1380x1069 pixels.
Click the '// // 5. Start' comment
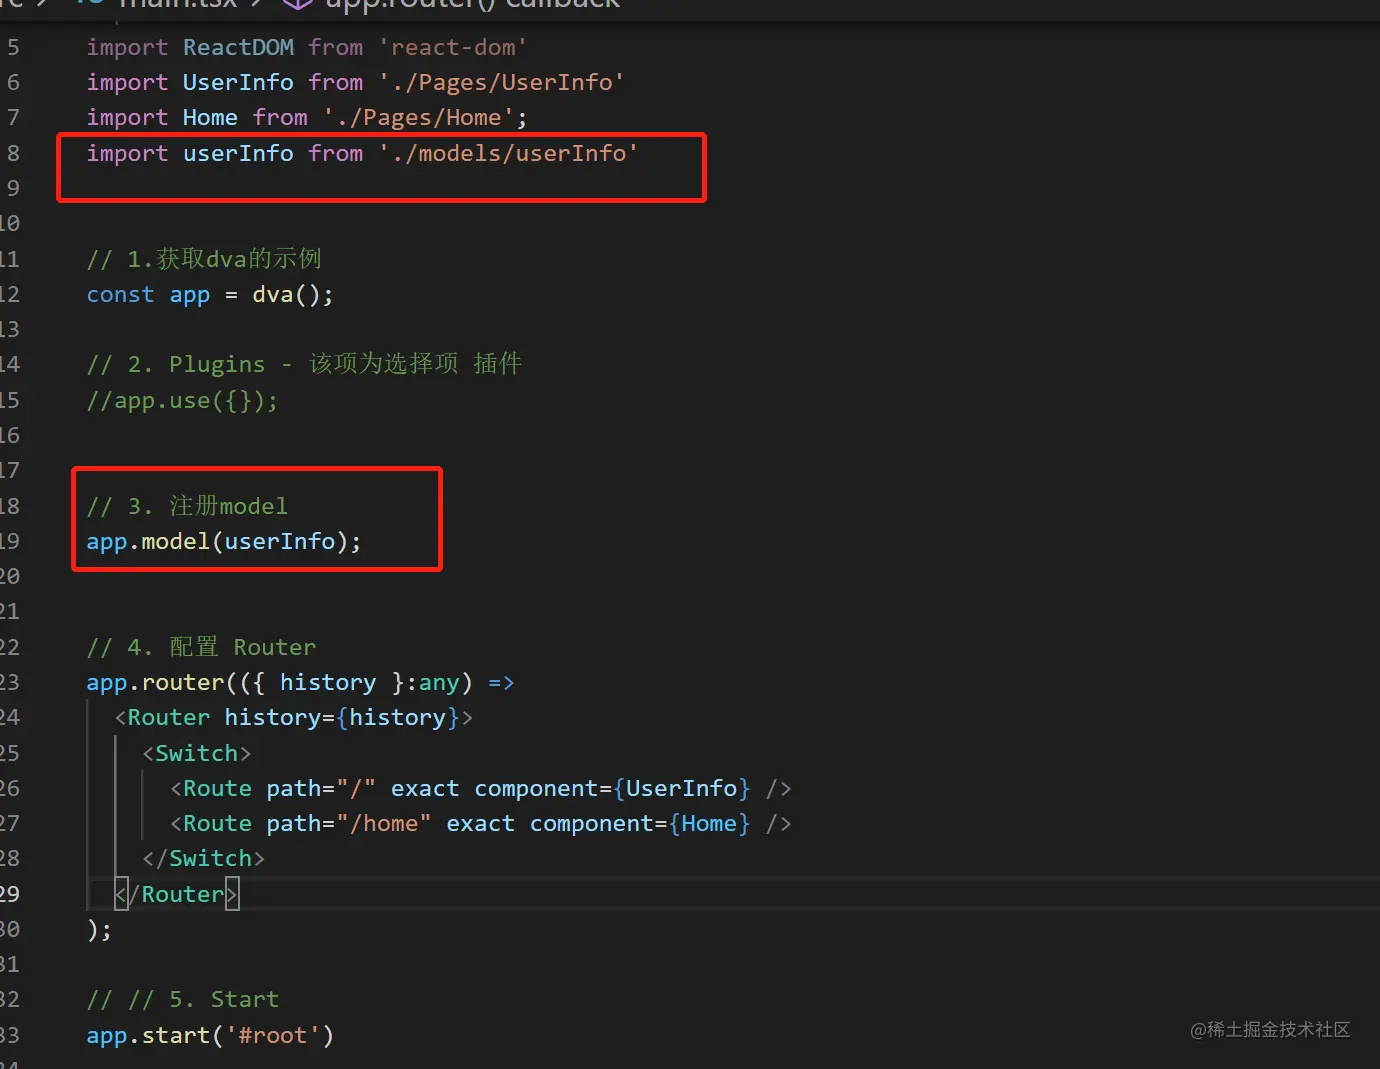(183, 1000)
